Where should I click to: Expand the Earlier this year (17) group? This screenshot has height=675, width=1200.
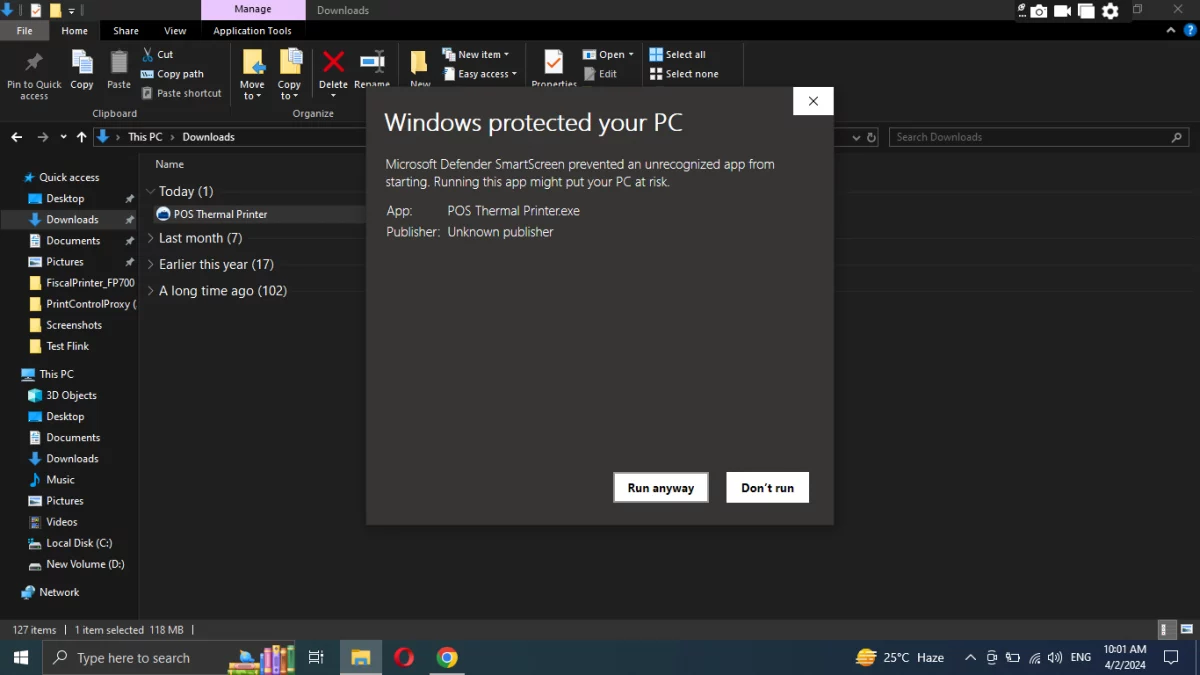pyautogui.click(x=151, y=264)
